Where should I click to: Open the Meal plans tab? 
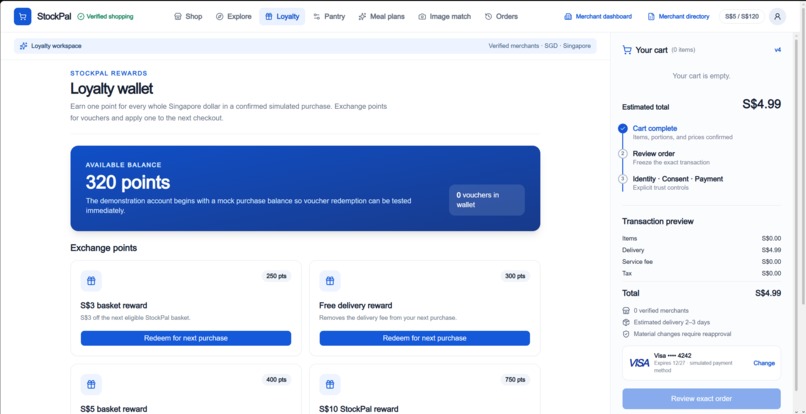pyautogui.click(x=381, y=16)
